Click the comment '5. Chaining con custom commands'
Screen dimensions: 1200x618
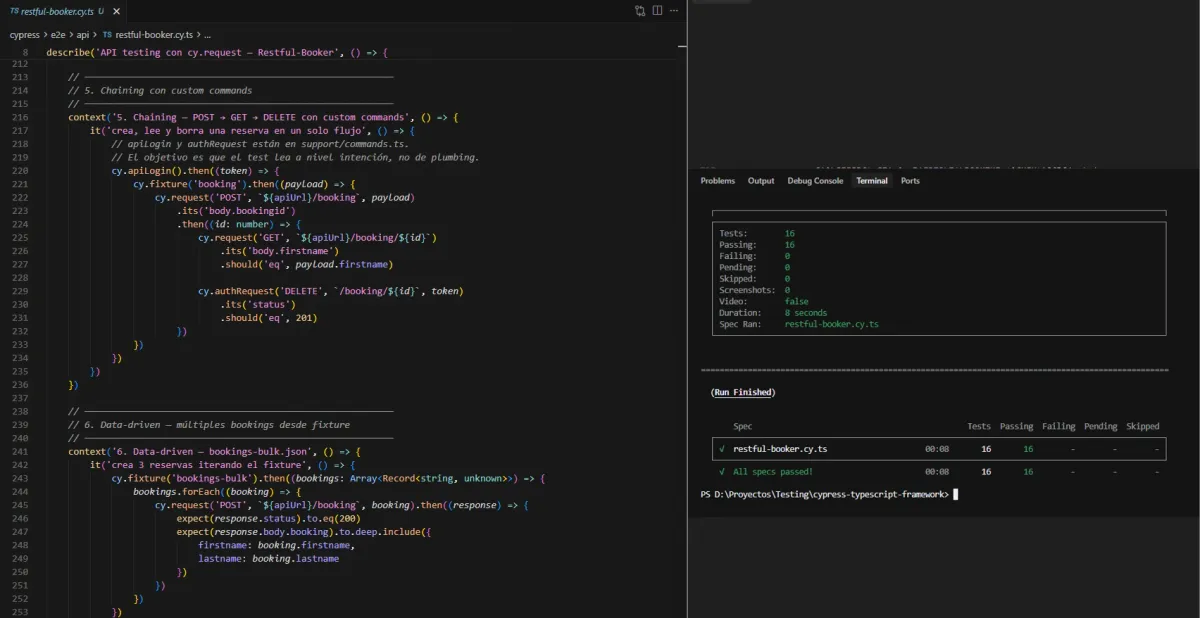coord(160,91)
